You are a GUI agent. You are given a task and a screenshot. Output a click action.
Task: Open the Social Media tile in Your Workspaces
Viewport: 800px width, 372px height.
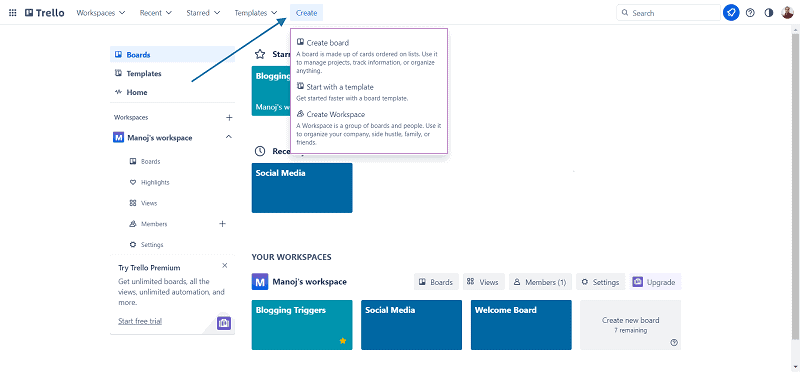point(411,325)
